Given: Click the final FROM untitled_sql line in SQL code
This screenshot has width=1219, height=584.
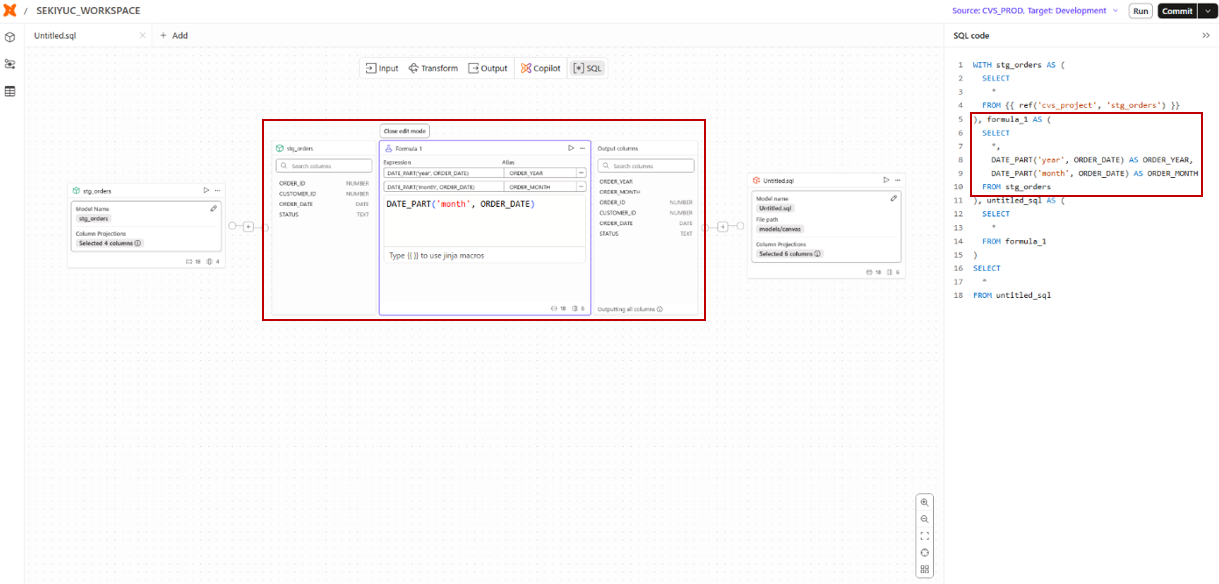Looking at the screenshot, I should coord(1012,296).
